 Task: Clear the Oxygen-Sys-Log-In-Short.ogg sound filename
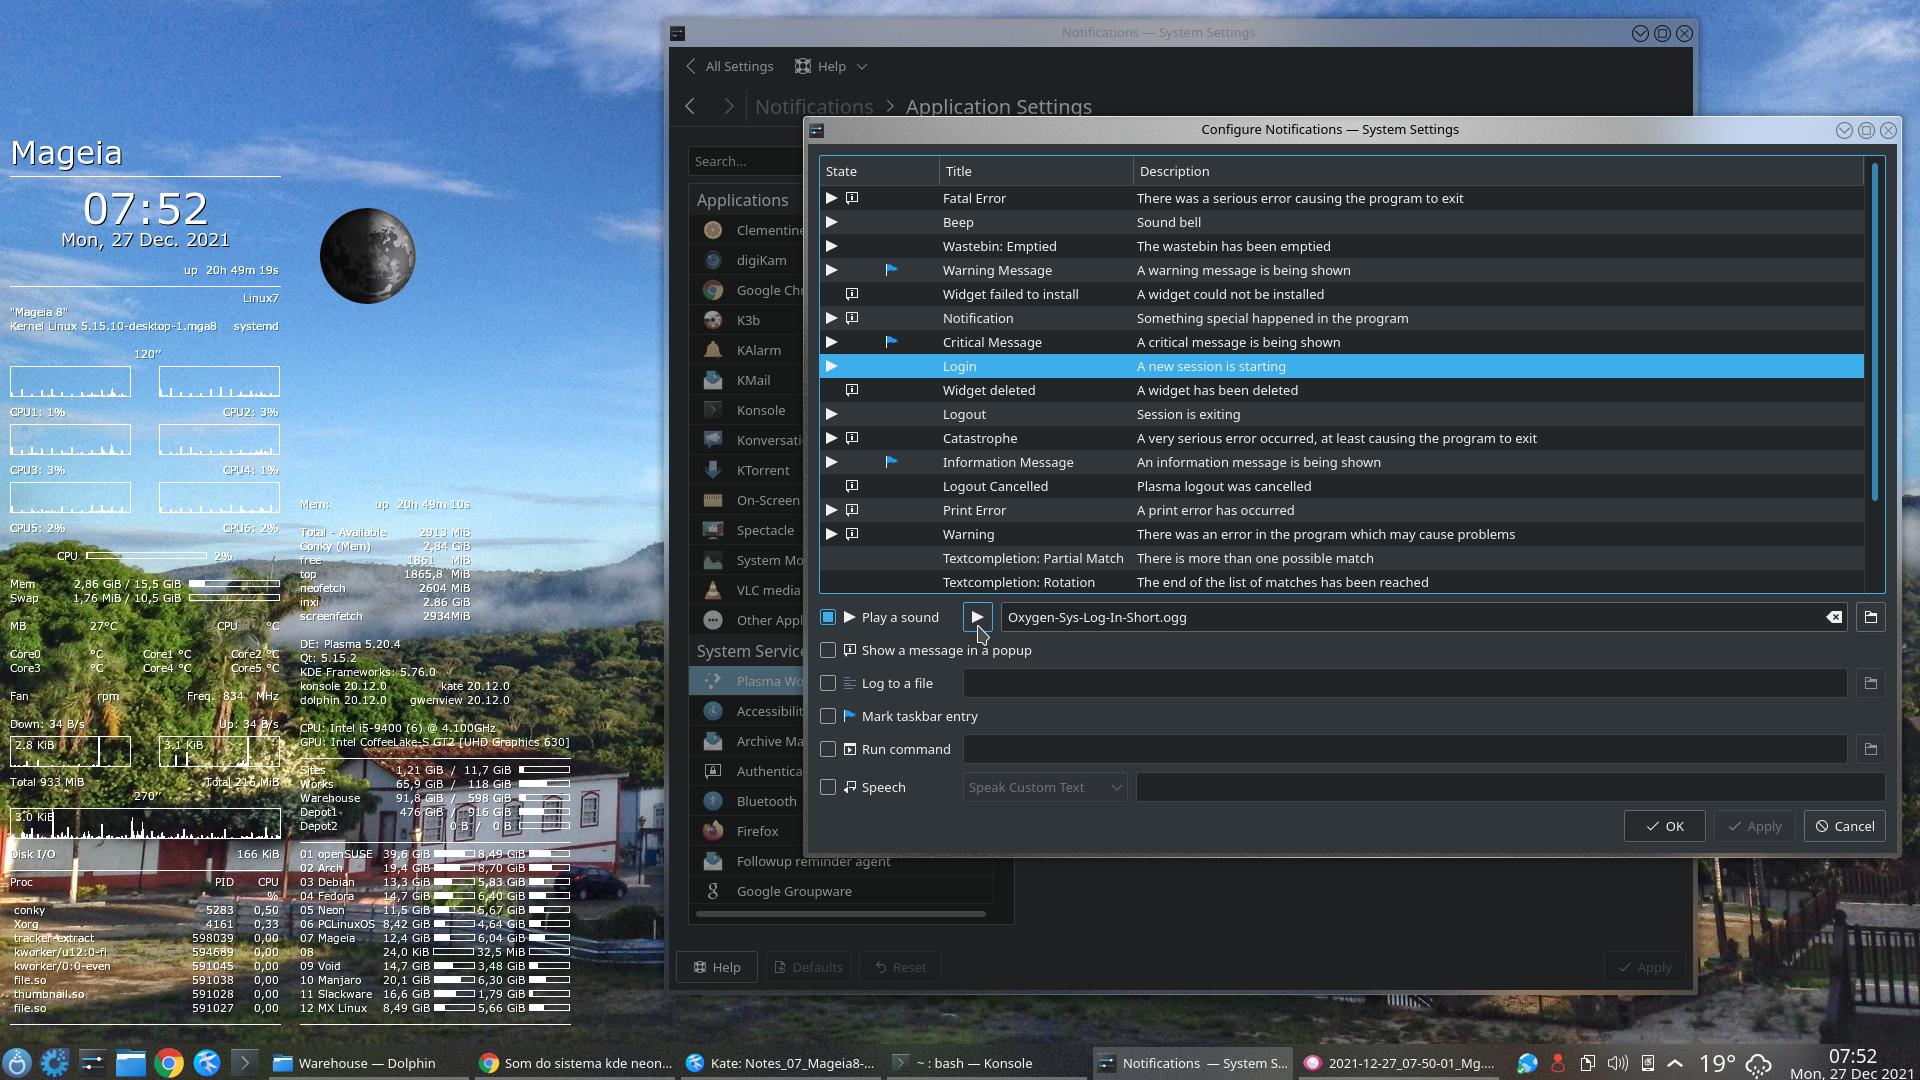click(1834, 617)
